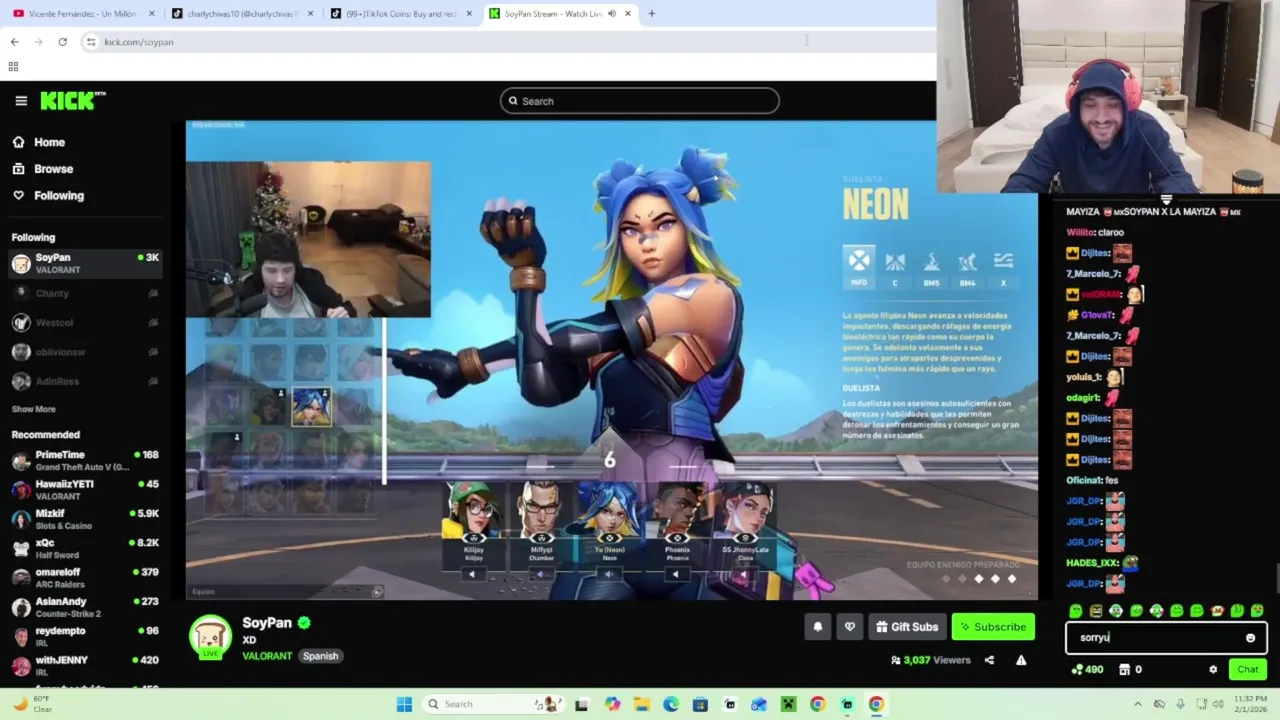The image size is (1280, 720).
Task: Open the Kick hamburger menu
Action: [x=21, y=100]
